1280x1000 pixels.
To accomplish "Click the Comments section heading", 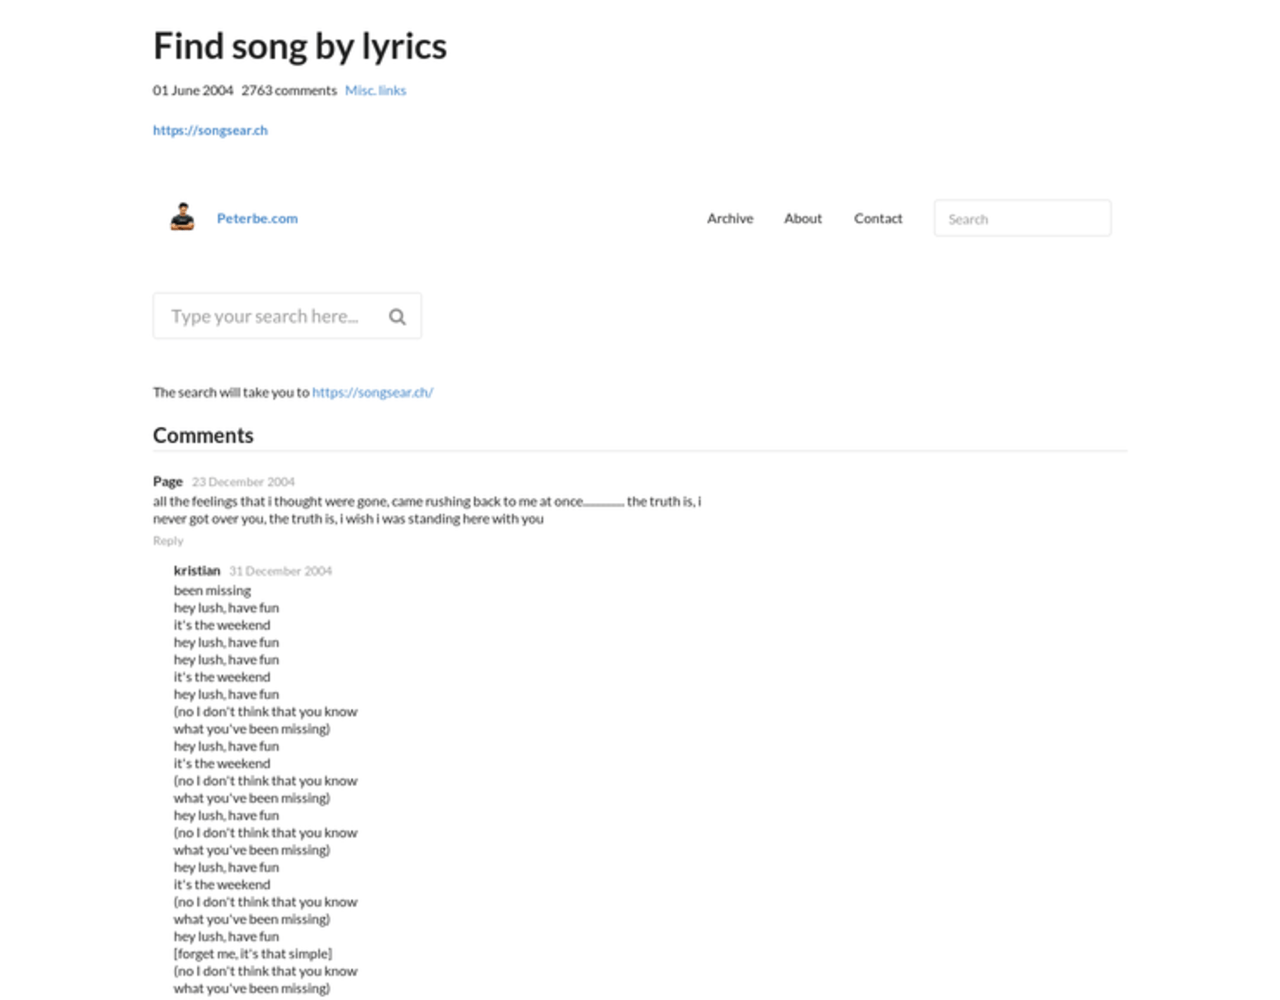I will 203,435.
